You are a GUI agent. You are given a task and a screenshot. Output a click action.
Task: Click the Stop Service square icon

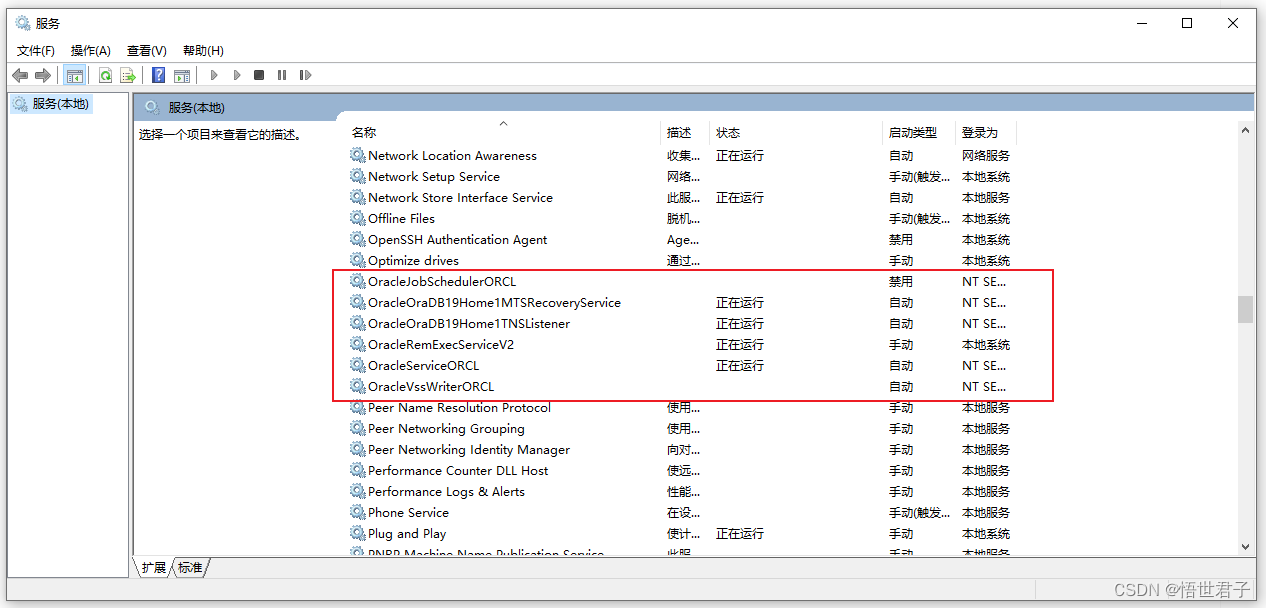[x=259, y=75]
